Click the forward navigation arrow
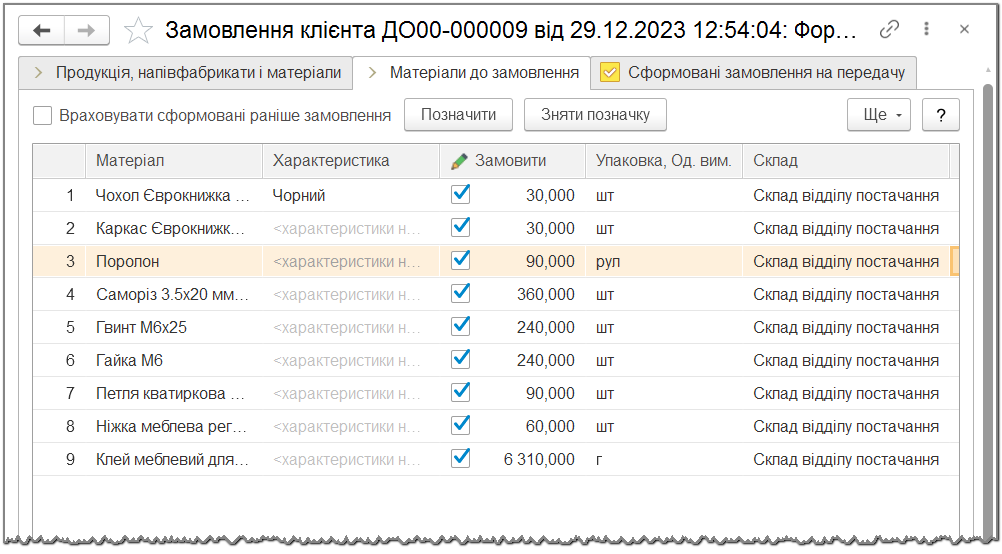 (86, 30)
